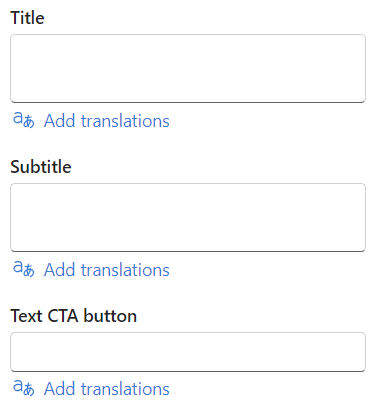Focus the Title text area
This screenshot has height=405, width=374.
pos(188,68)
